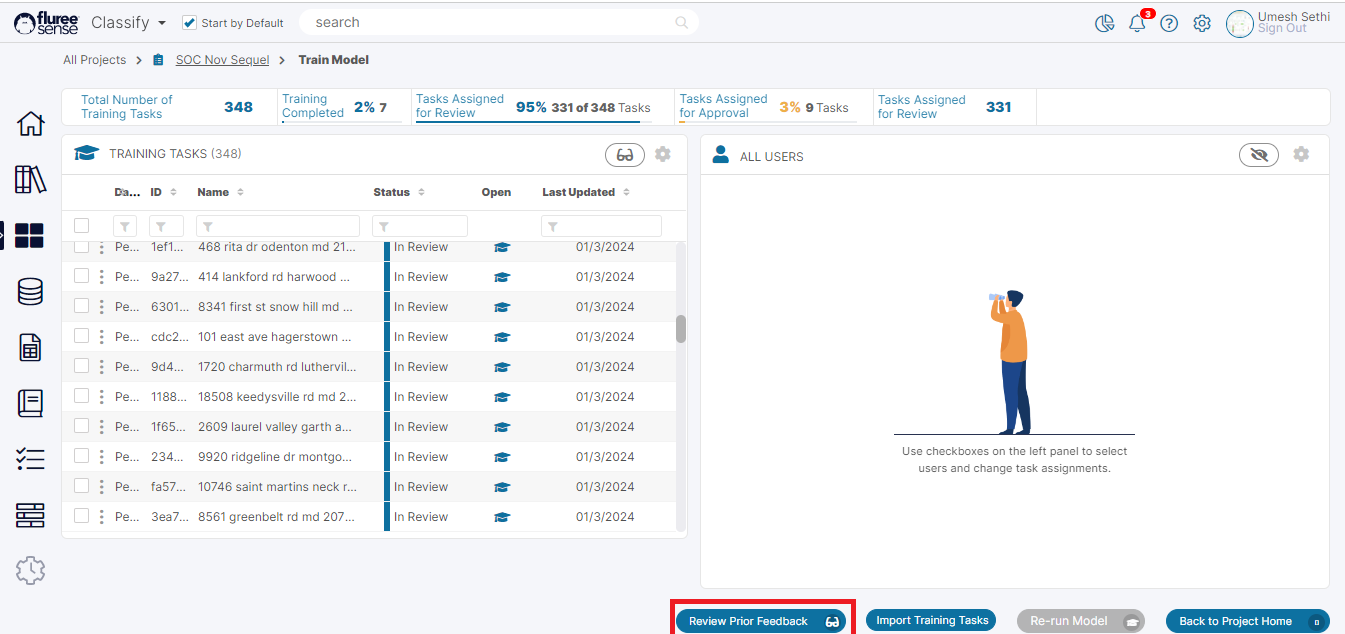
Task: Click the Home icon in left sidebar
Action: coord(31,124)
